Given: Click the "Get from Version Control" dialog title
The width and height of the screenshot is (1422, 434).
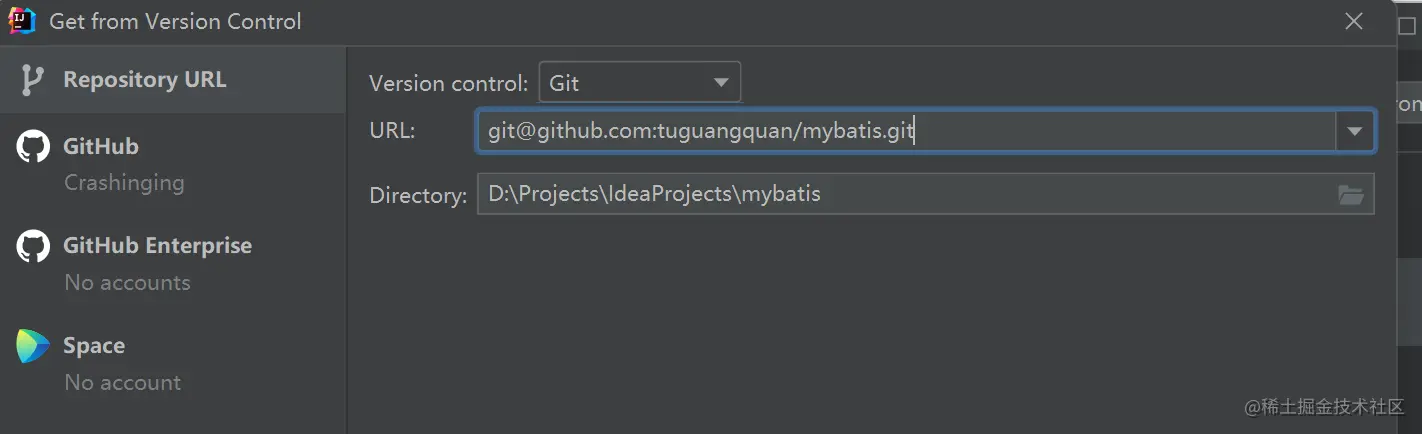Looking at the screenshot, I should tap(175, 21).
